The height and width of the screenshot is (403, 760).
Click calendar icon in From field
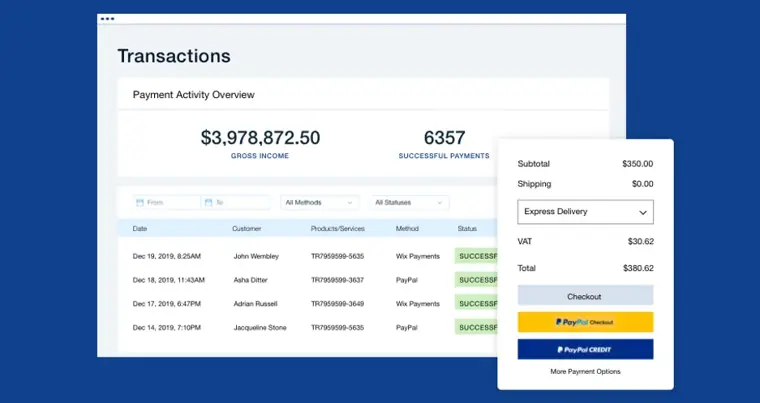point(140,203)
